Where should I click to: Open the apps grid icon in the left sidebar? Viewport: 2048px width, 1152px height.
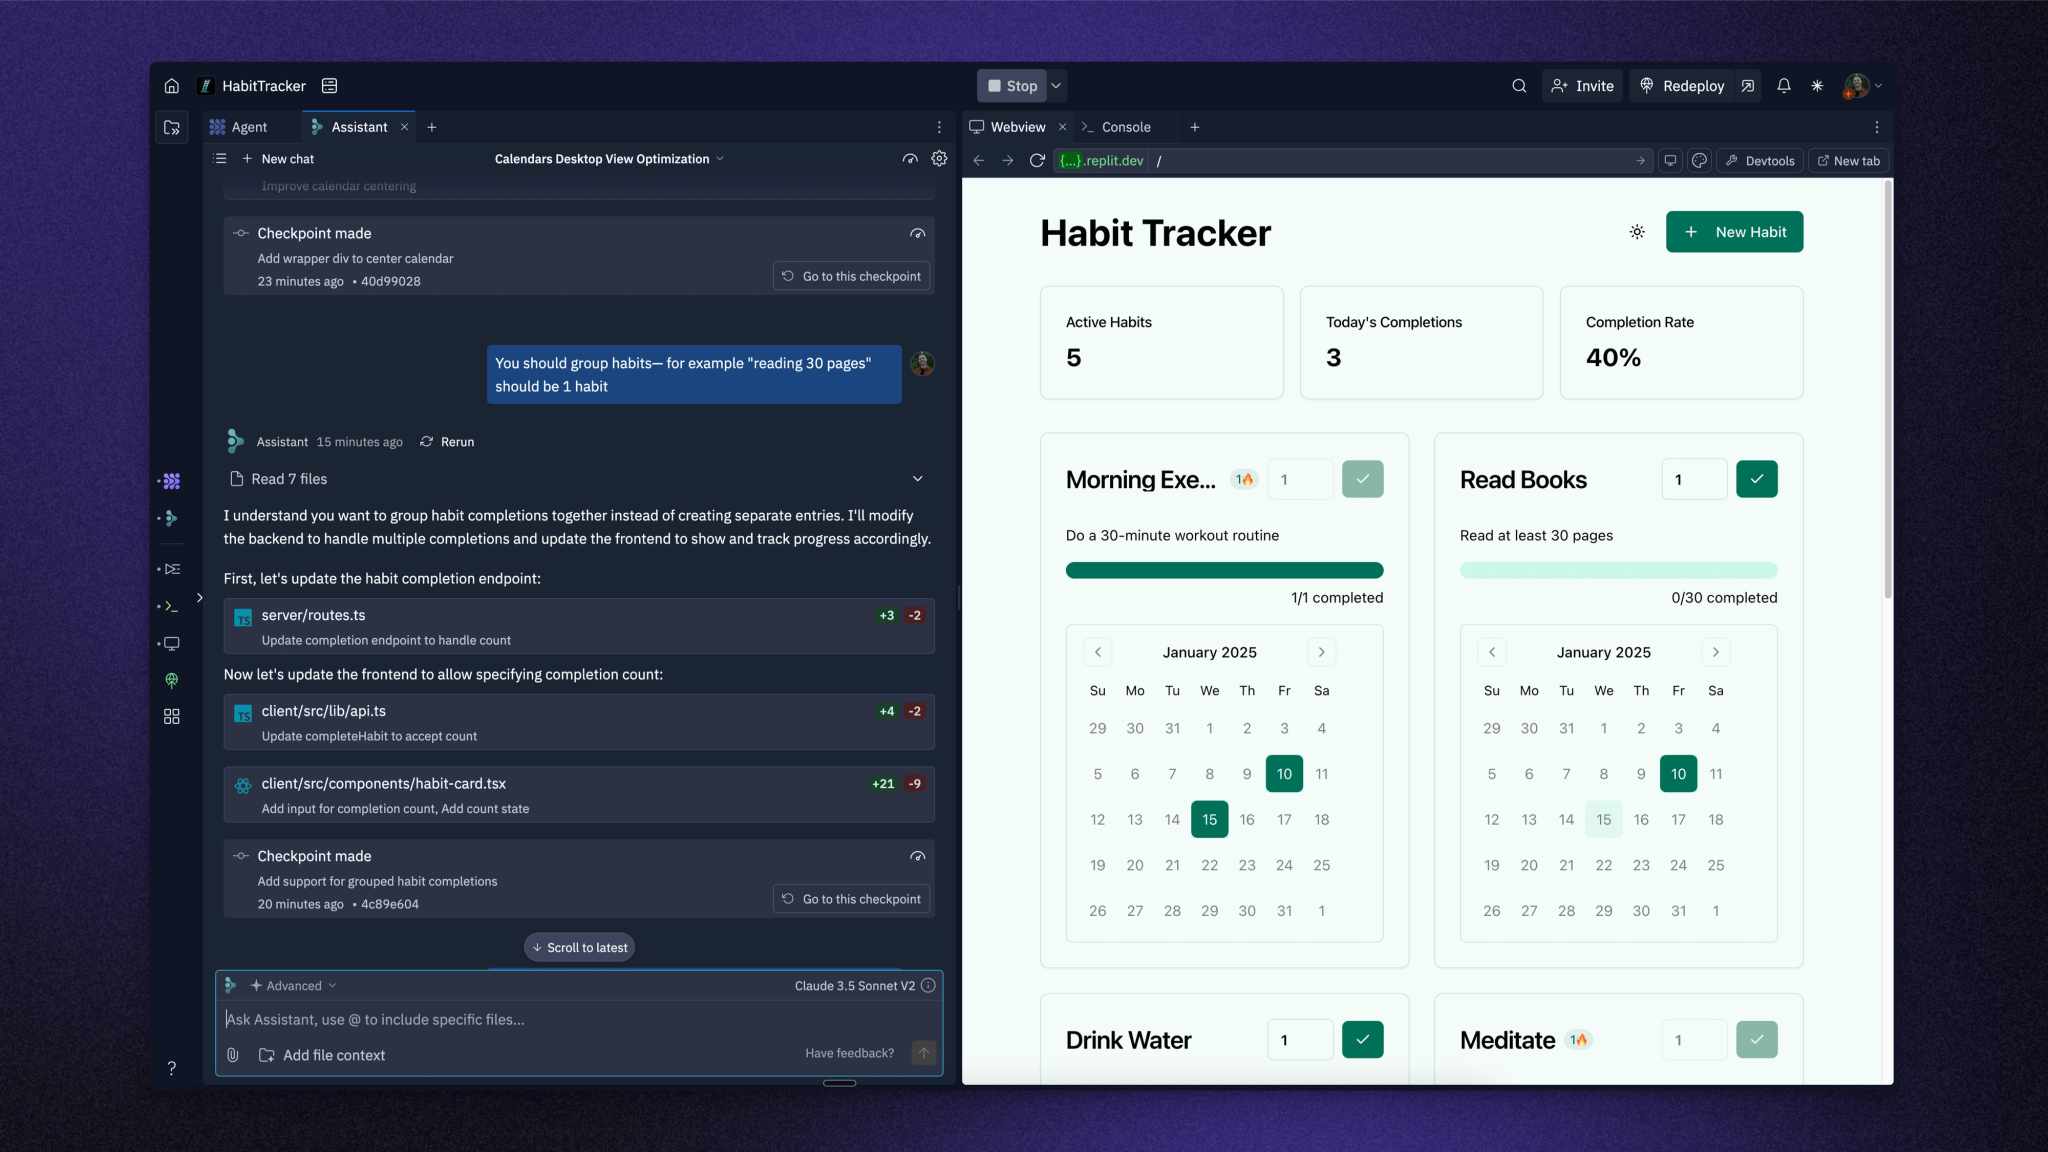coord(171,716)
